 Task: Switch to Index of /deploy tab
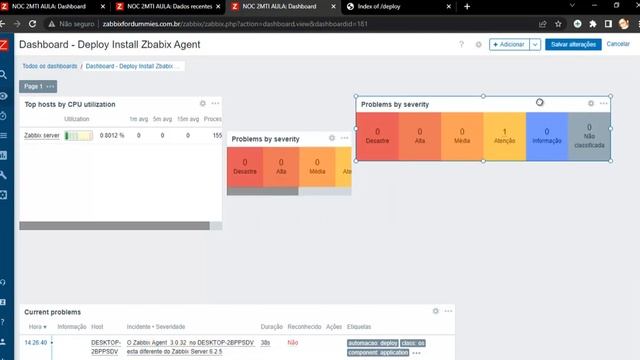coord(379,7)
